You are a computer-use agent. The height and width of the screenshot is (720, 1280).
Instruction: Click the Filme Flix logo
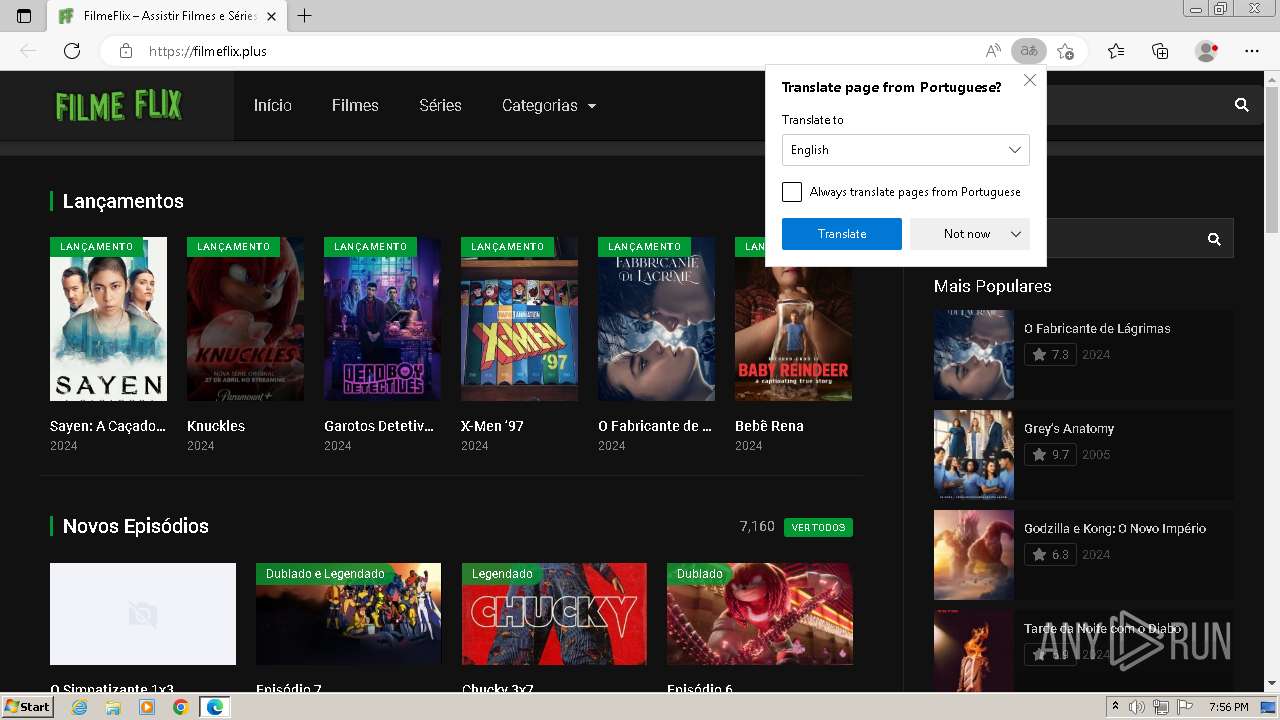(x=118, y=105)
